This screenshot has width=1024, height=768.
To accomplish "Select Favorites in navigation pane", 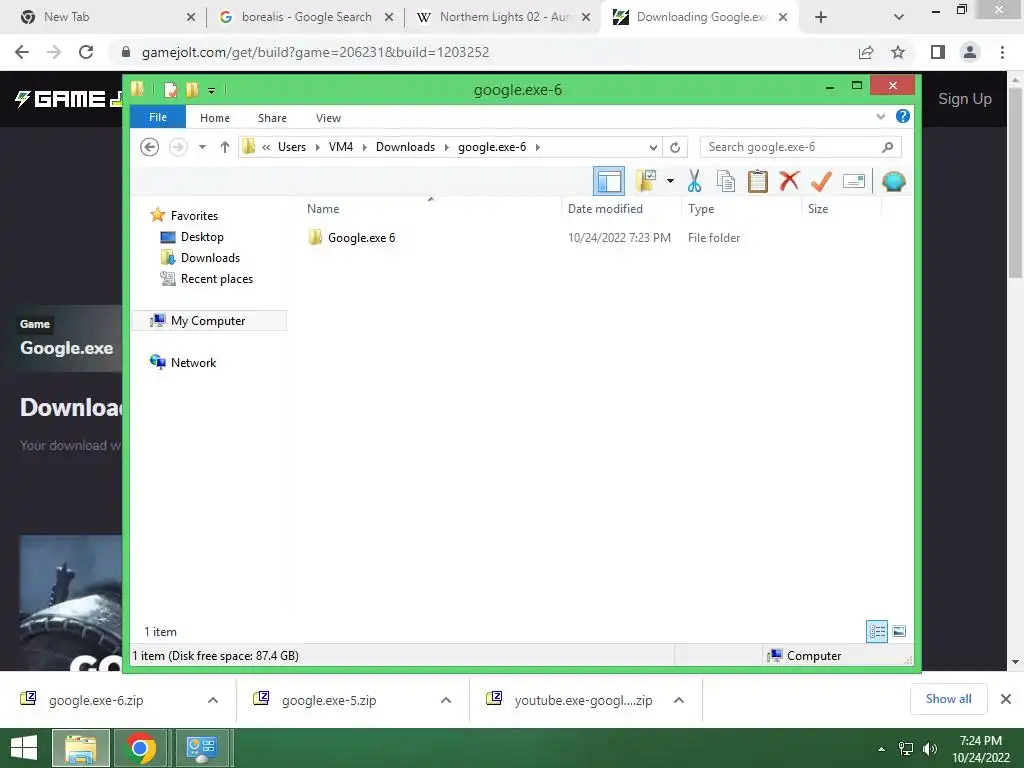I will (194, 216).
